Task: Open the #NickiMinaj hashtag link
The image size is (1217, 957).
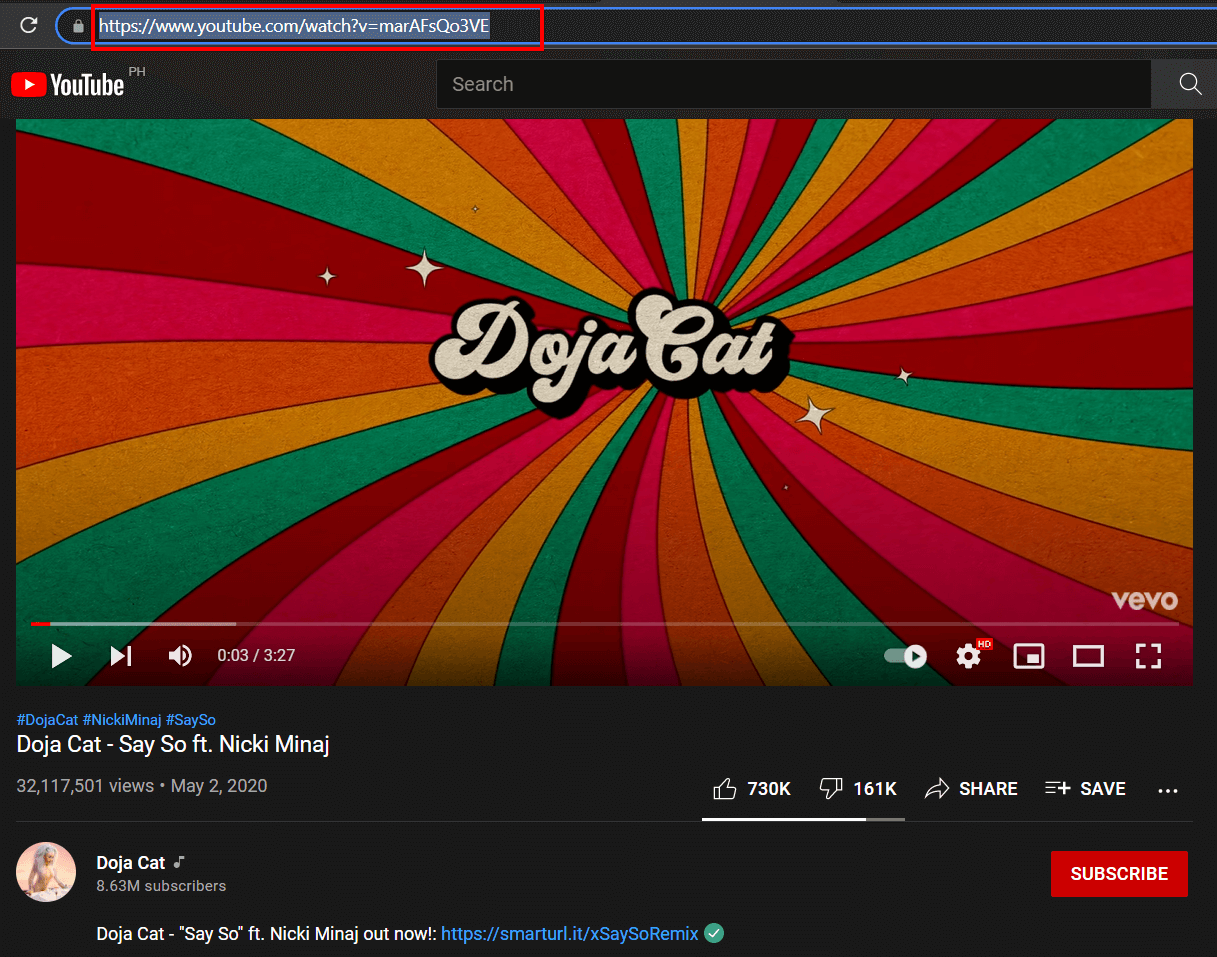Action: (x=122, y=720)
